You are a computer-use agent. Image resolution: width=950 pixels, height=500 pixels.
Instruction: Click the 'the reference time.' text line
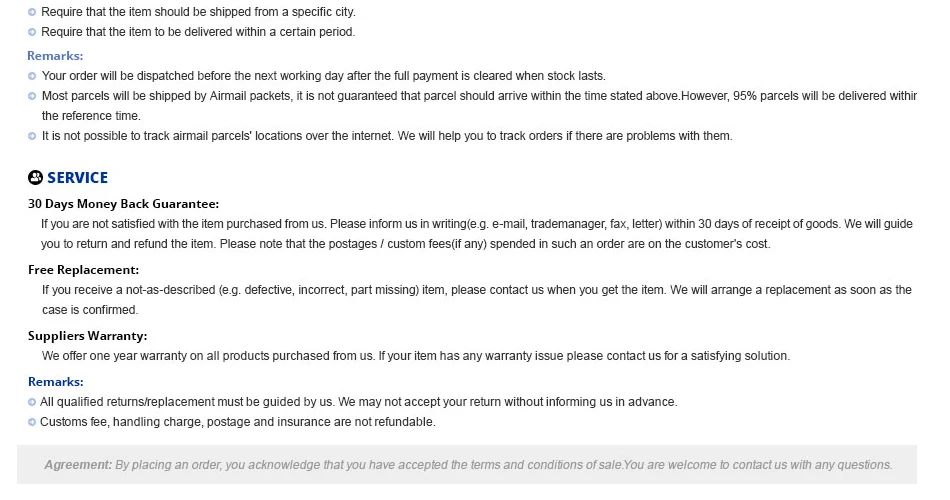click(x=91, y=116)
